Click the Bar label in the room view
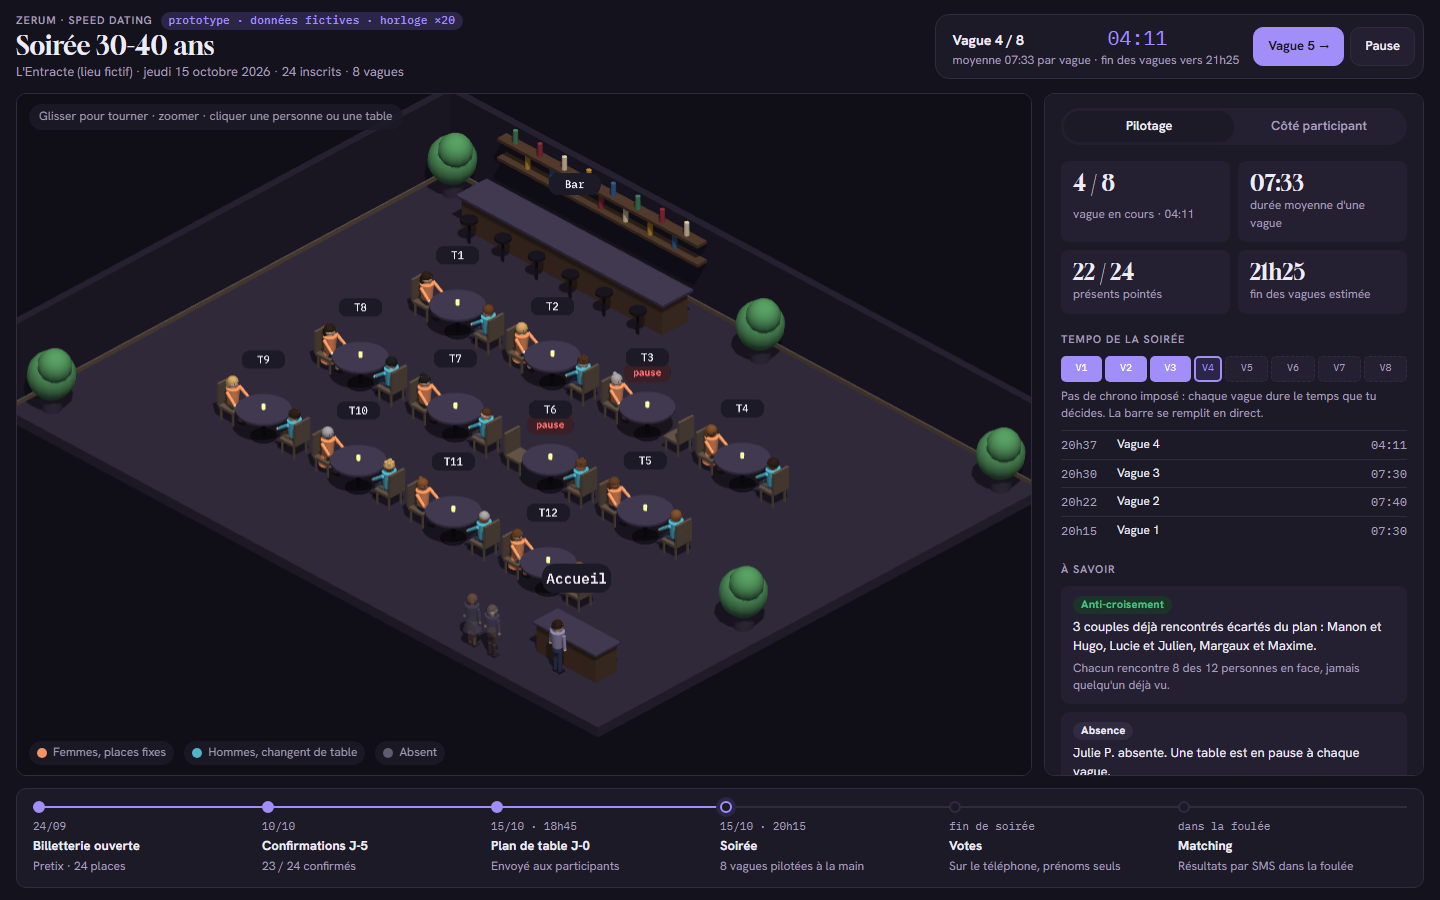This screenshot has width=1440, height=900. (x=574, y=185)
